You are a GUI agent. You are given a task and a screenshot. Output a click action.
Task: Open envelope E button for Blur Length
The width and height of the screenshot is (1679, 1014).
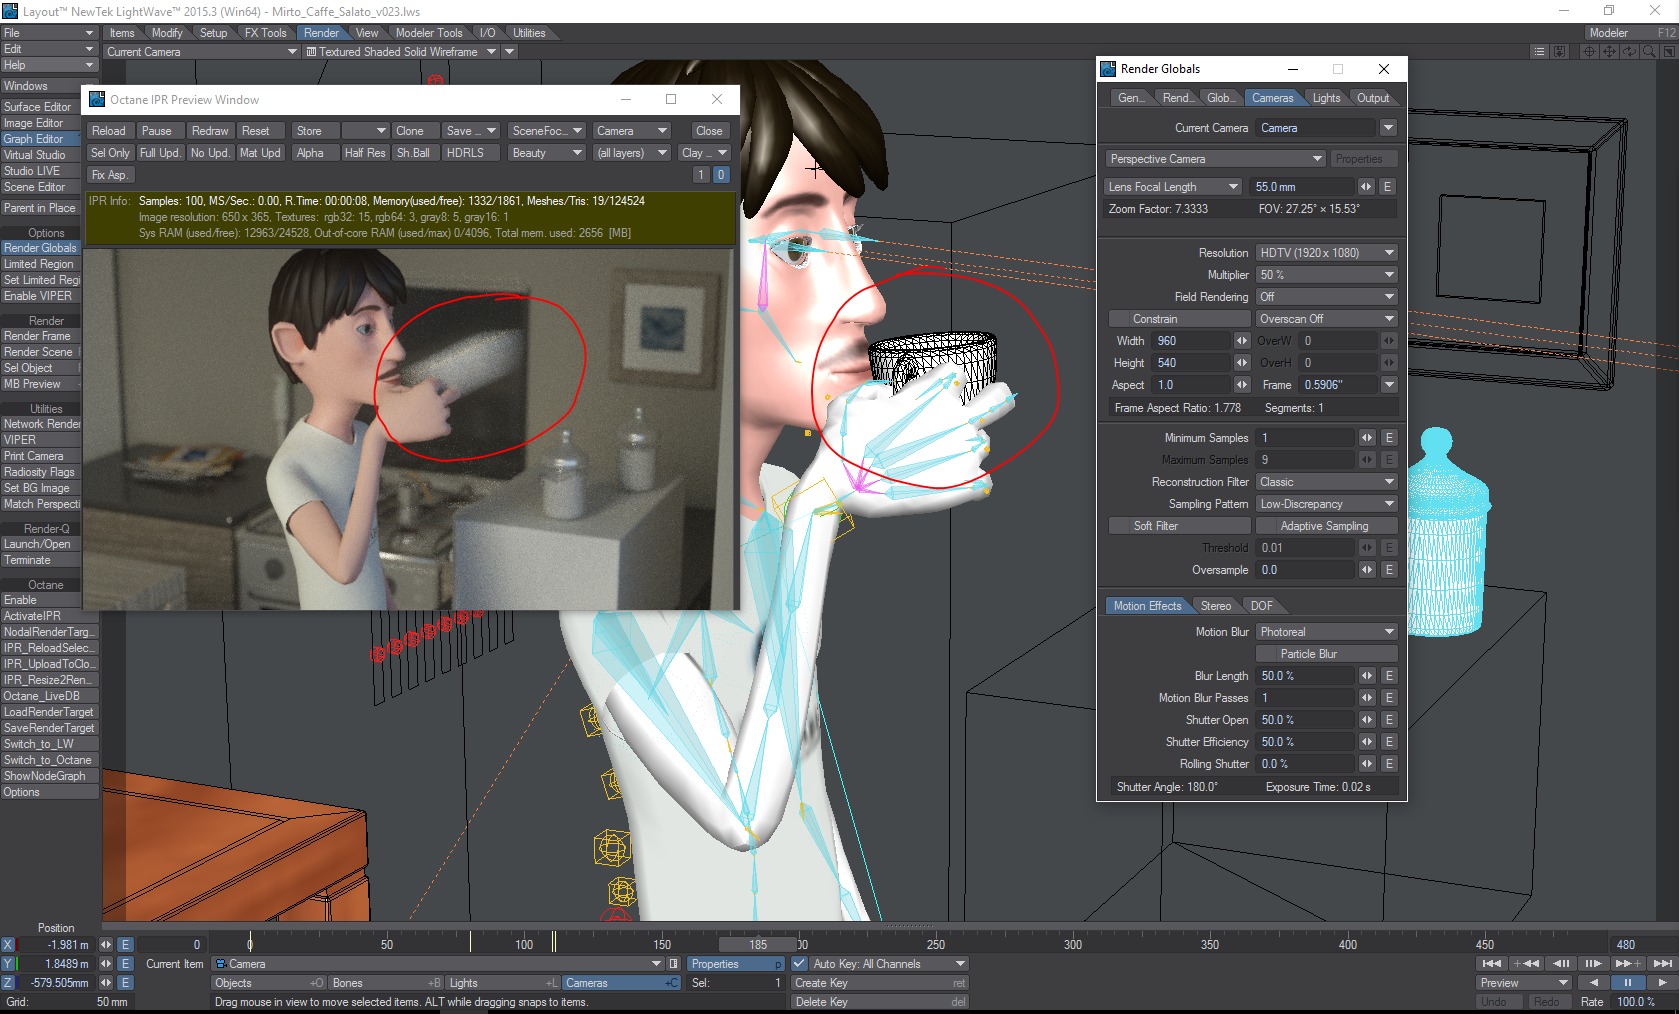(1389, 676)
